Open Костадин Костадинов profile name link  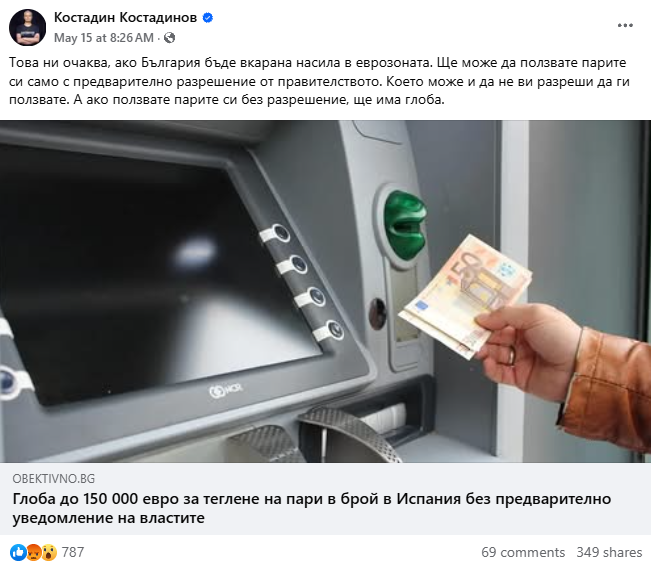pyautogui.click(x=125, y=17)
